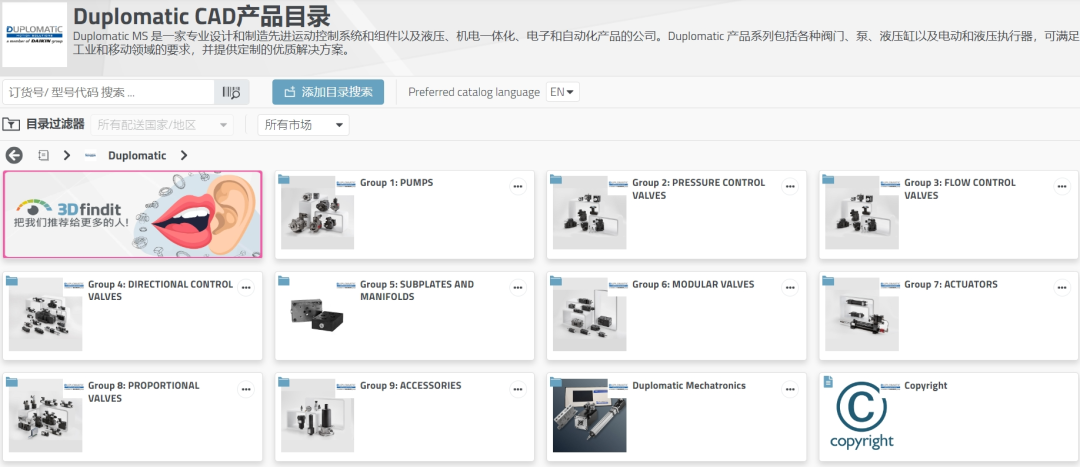Click the Preferred catalog language label
Viewport: 1080px width, 467px height.
tap(474, 92)
